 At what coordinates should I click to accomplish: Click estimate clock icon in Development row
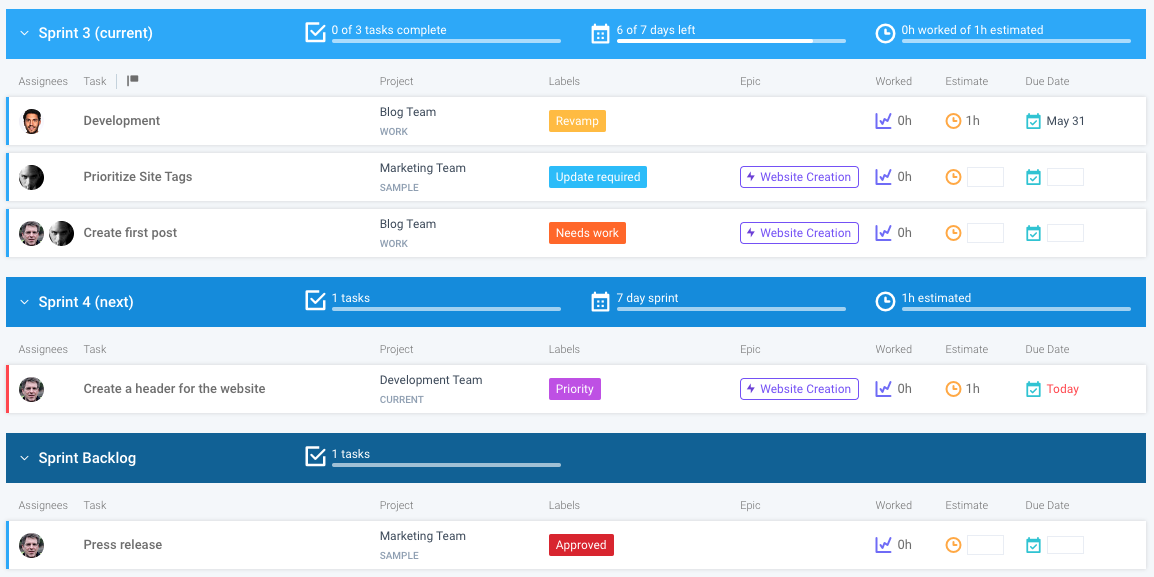953,121
